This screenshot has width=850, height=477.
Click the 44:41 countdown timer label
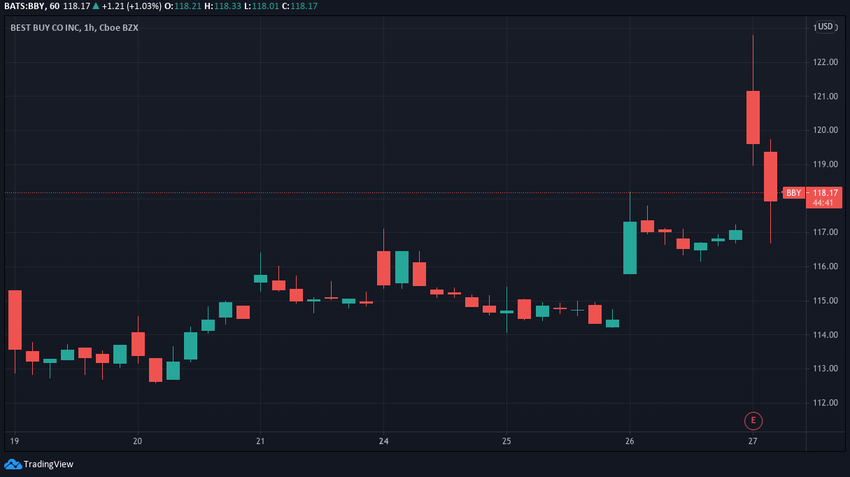pos(823,203)
